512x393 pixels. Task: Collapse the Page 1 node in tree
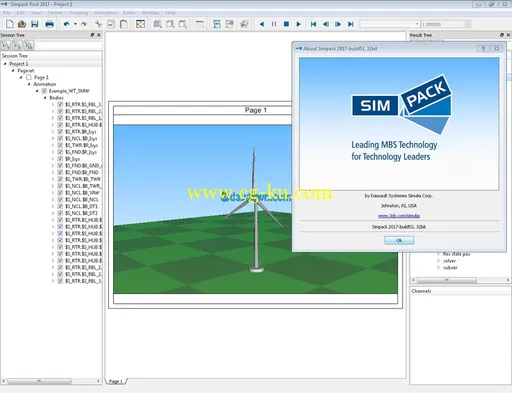click(21, 77)
